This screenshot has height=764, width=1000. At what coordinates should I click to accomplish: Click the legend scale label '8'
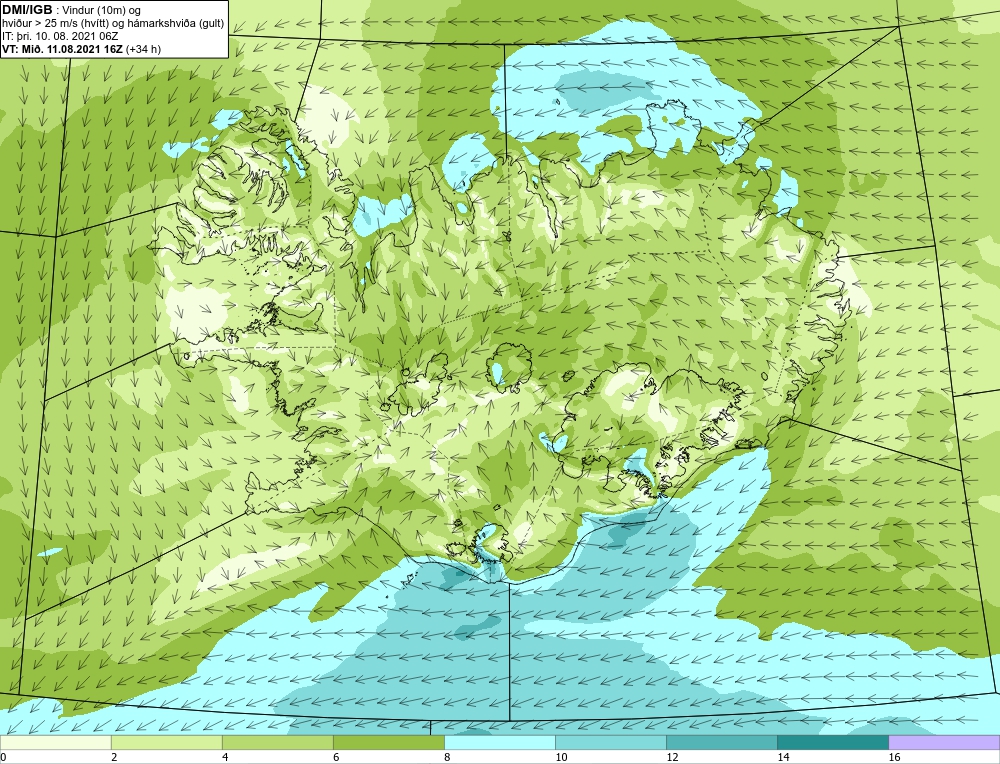pos(447,757)
